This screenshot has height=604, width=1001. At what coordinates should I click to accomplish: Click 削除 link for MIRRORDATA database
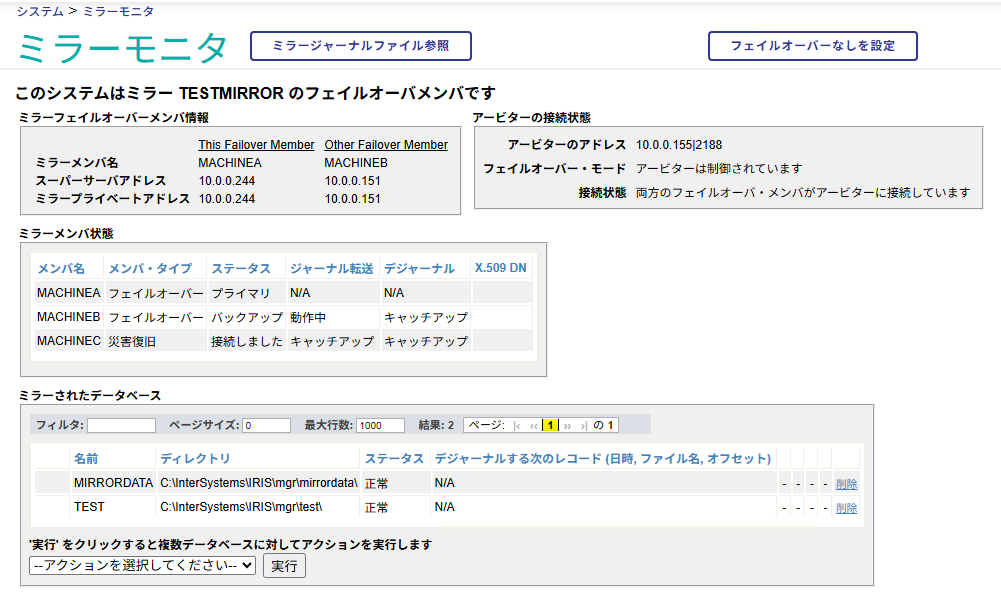846,483
